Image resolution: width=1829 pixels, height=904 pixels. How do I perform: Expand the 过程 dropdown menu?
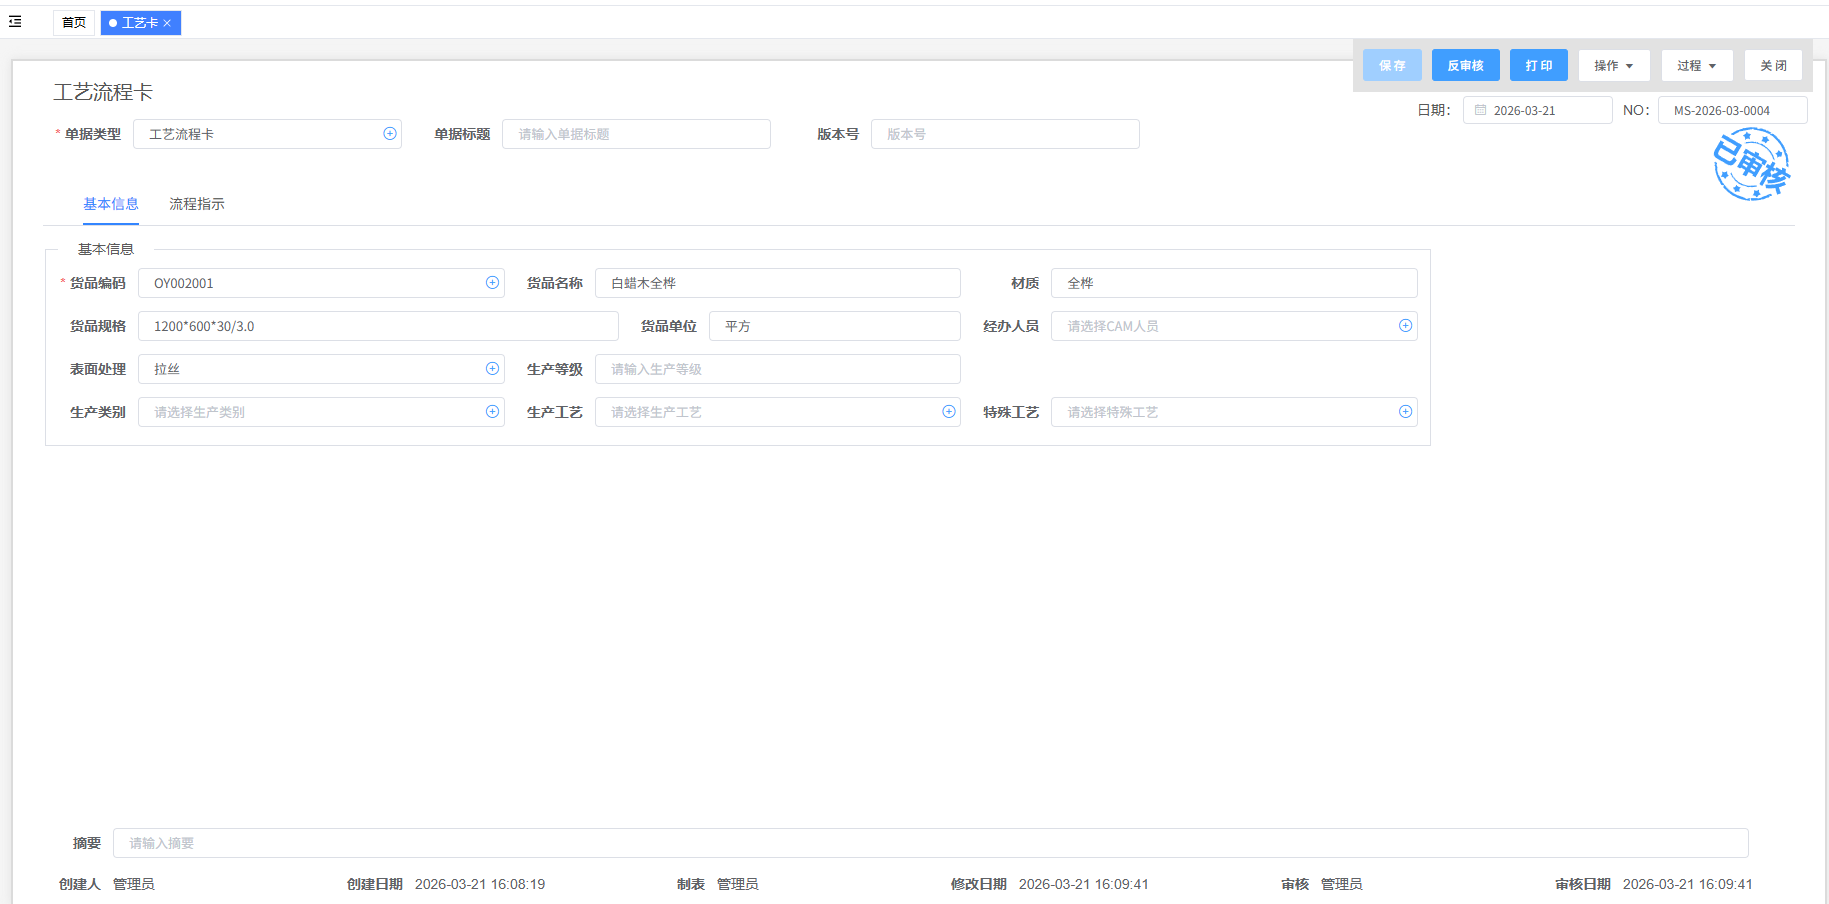tap(1696, 66)
